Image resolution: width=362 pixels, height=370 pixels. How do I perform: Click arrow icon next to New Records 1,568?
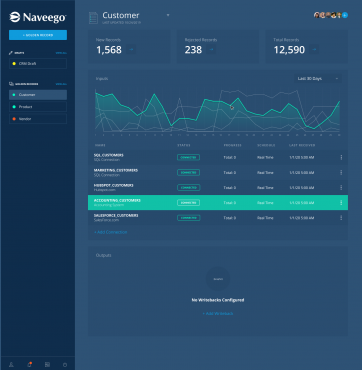[x=131, y=50]
